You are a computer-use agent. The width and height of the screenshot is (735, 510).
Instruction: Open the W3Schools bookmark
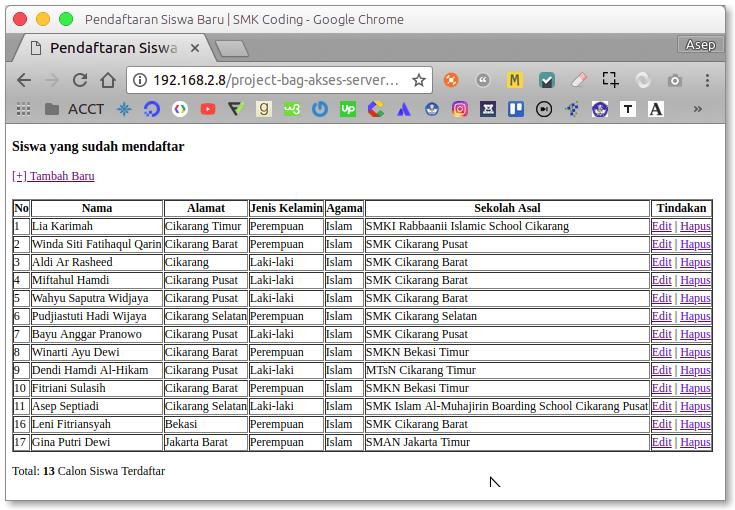tap(292, 109)
